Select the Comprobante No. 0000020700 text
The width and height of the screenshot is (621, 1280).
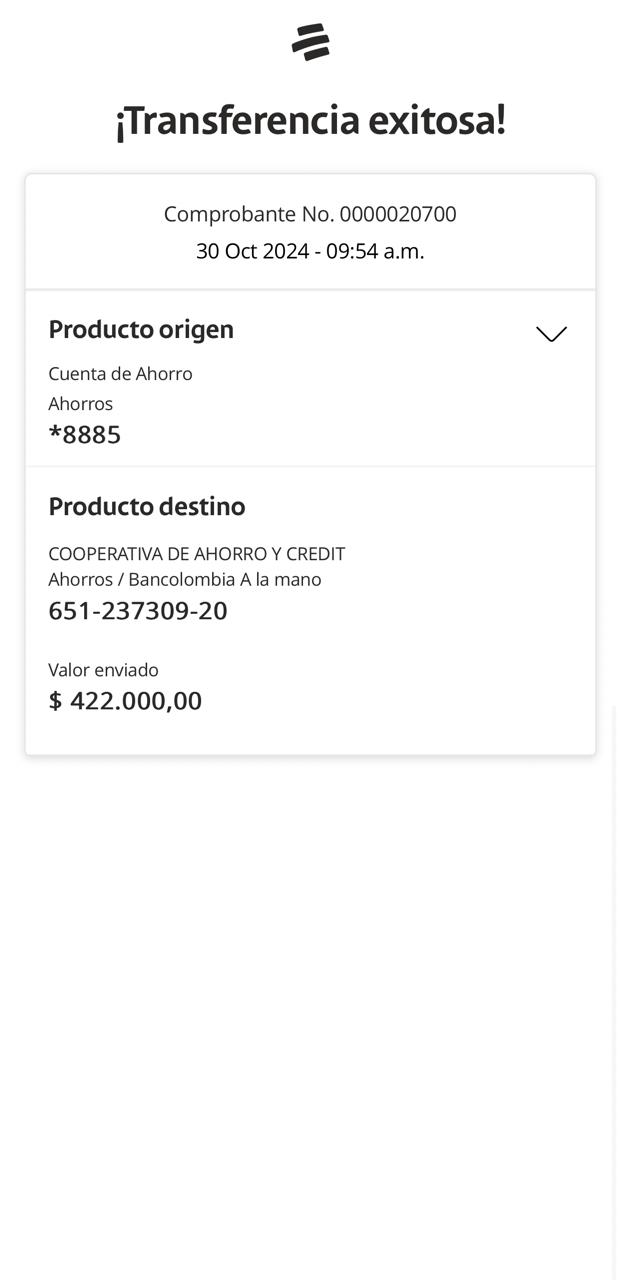point(310,214)
